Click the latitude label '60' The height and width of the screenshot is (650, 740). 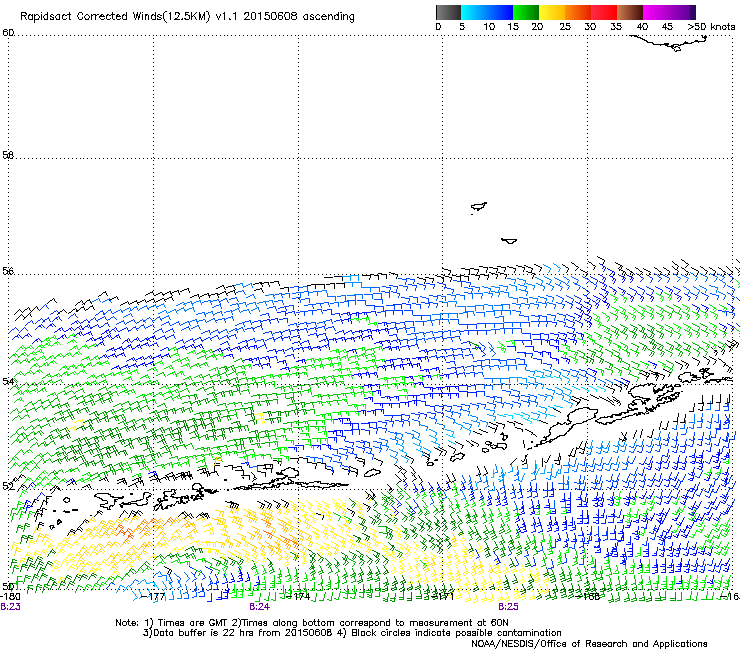point(8,33)
